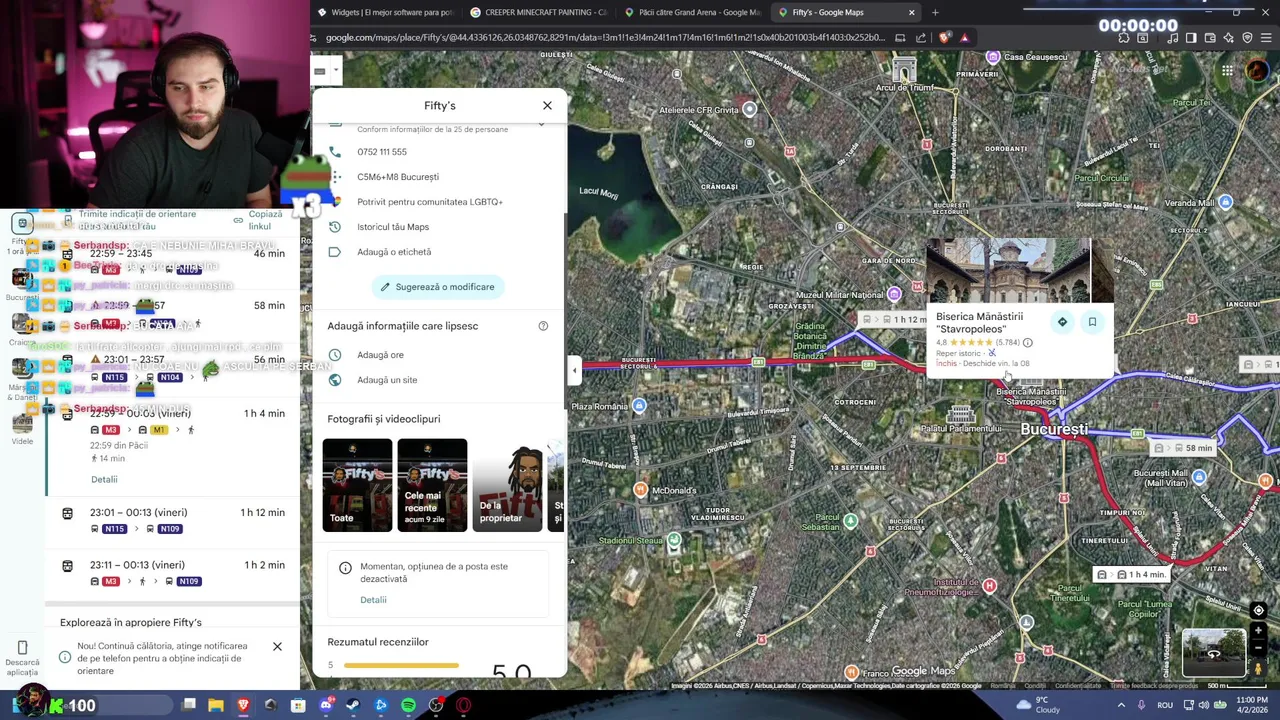
Task: Open the Google apps grid
Action: click(1227, 70)
